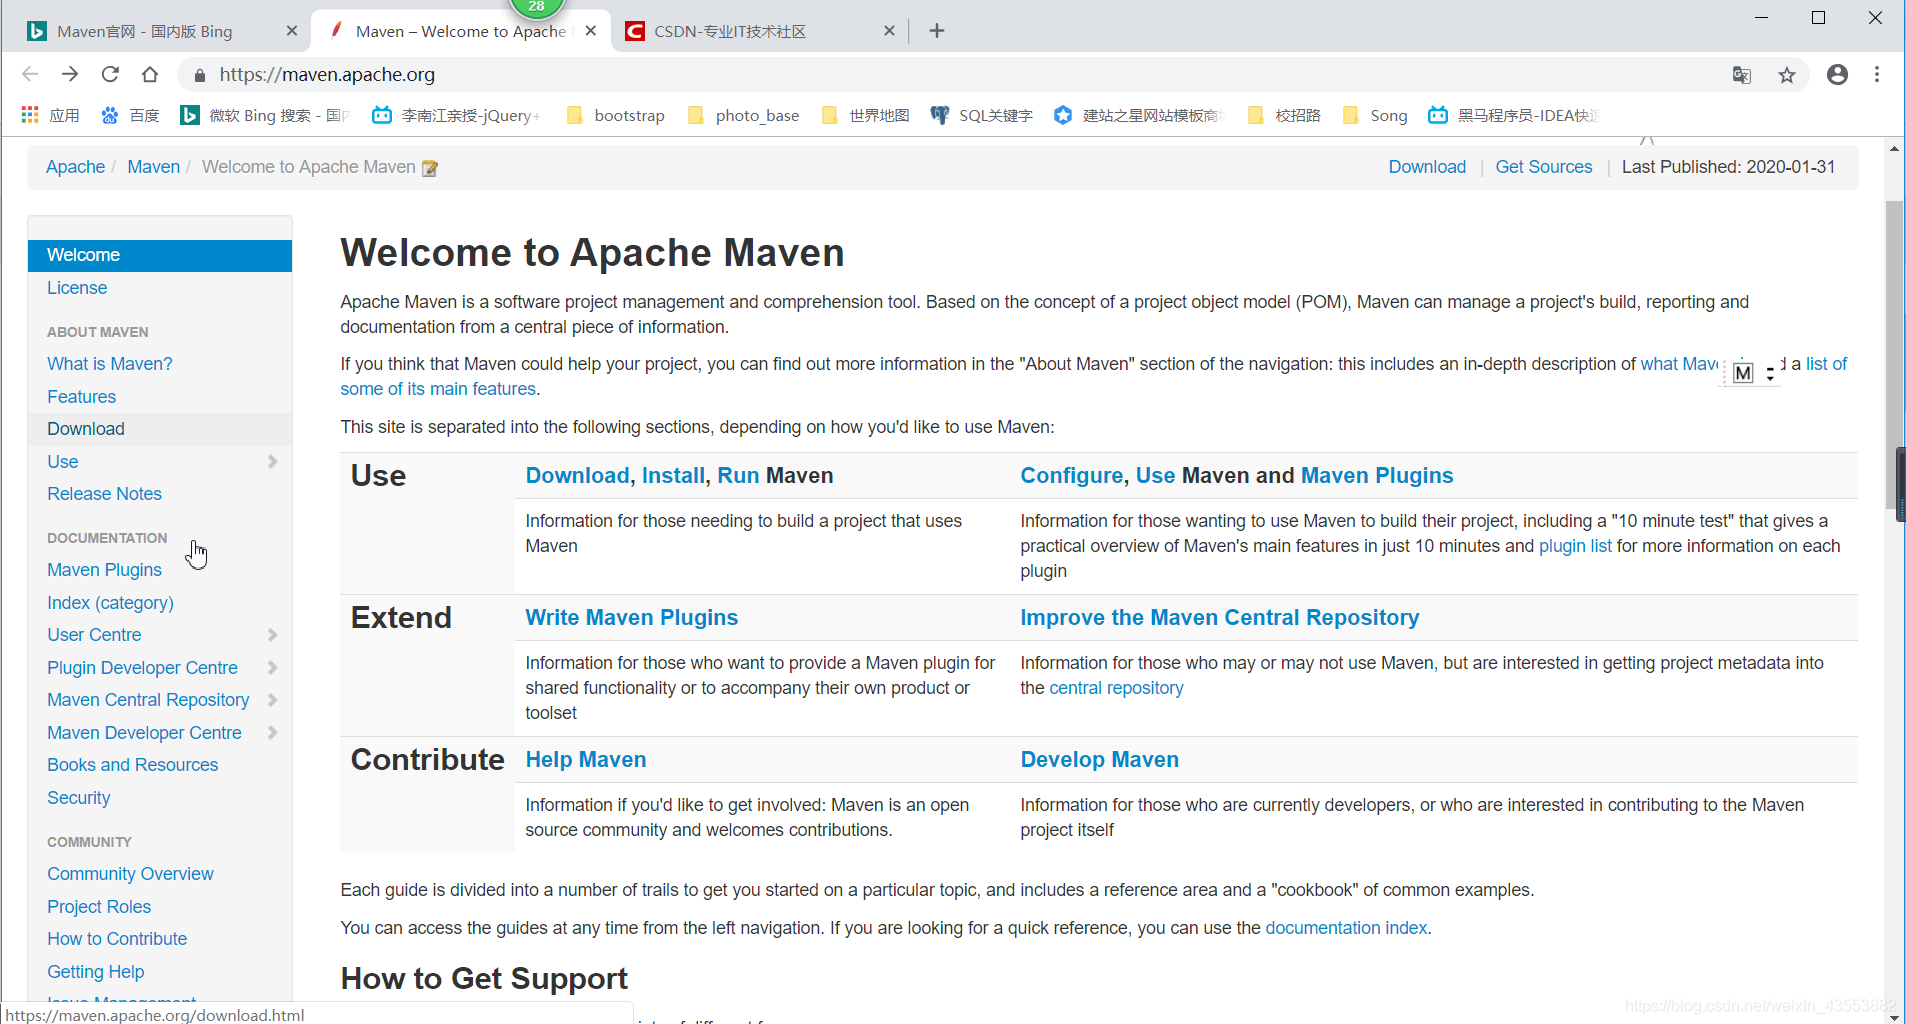This screenshot has width=1906, height=1024.
Task: Open Community Overview
Action: coord(130,874)
